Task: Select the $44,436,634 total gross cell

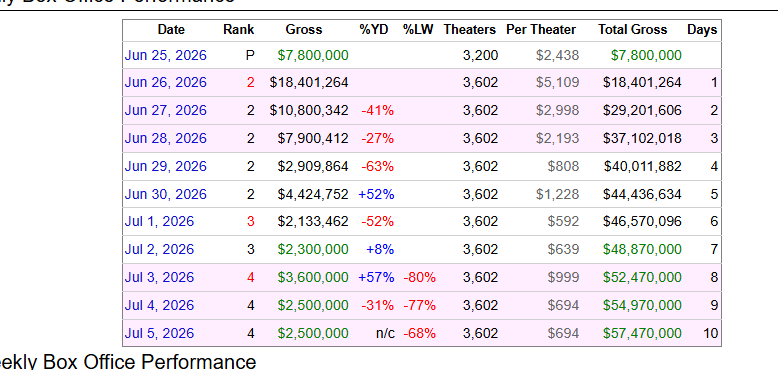Action: [642, 194]
